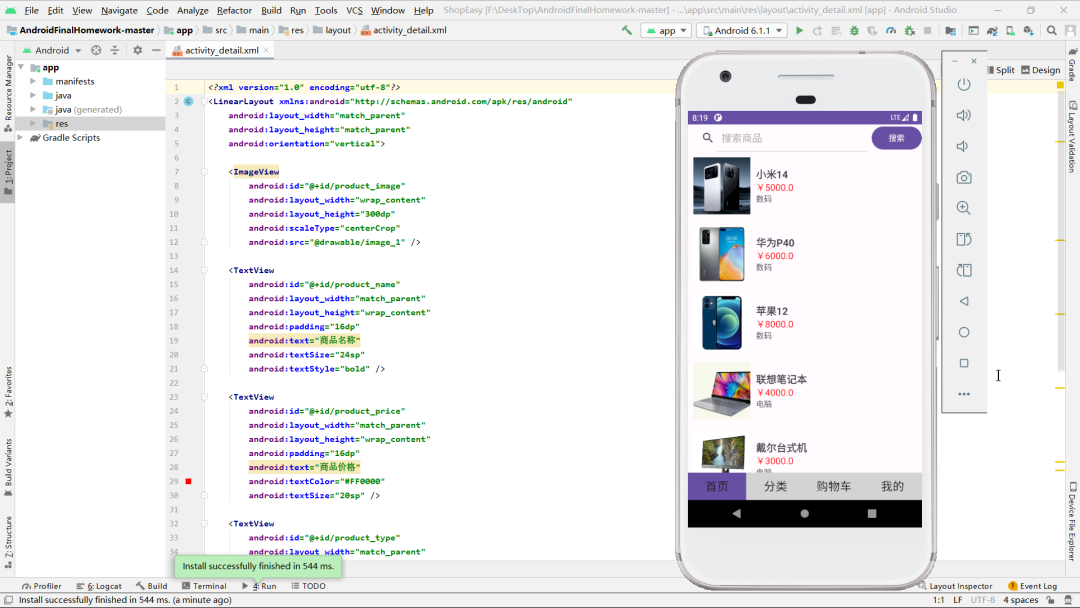Click the purple 搜索 button in app

(896, 138)
